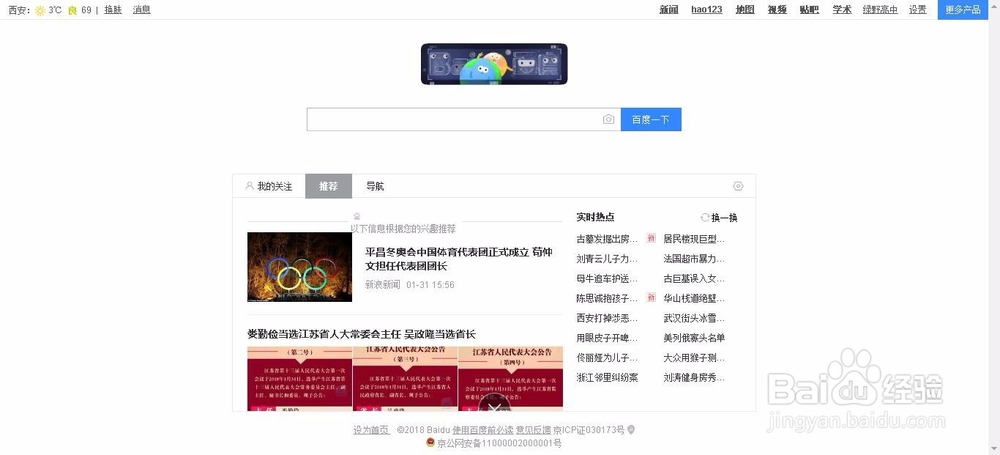1000x455 pixels.
Task: Open hot topic 刘青云儿子力
Action: point(607,259)
